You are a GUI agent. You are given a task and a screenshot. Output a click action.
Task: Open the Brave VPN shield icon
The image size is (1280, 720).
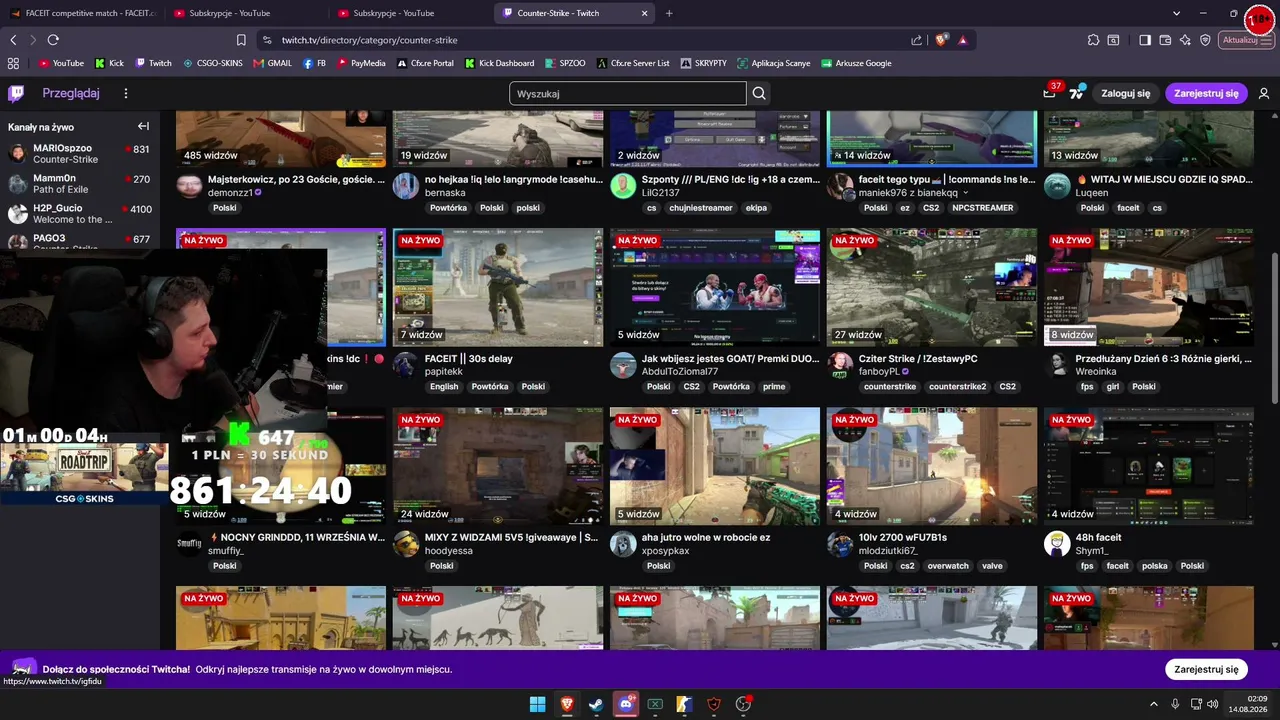(1205, 40)
